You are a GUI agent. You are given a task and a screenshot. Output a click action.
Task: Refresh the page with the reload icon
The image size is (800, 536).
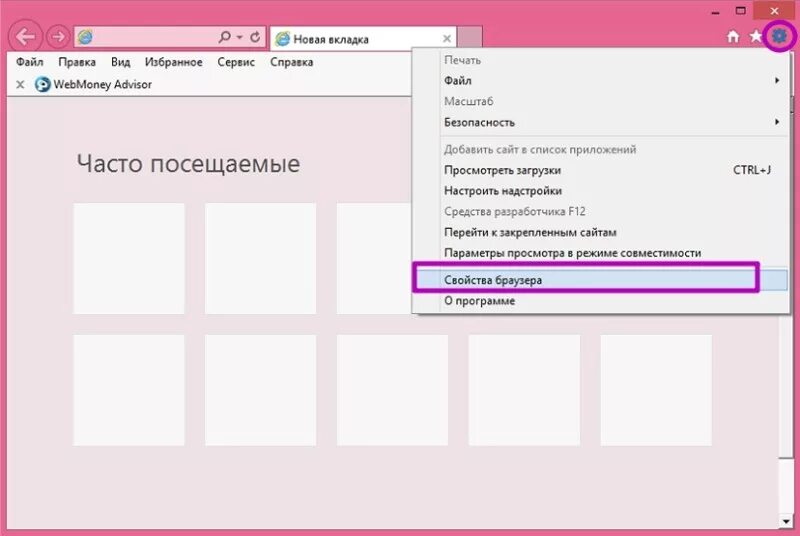(255, 37)
